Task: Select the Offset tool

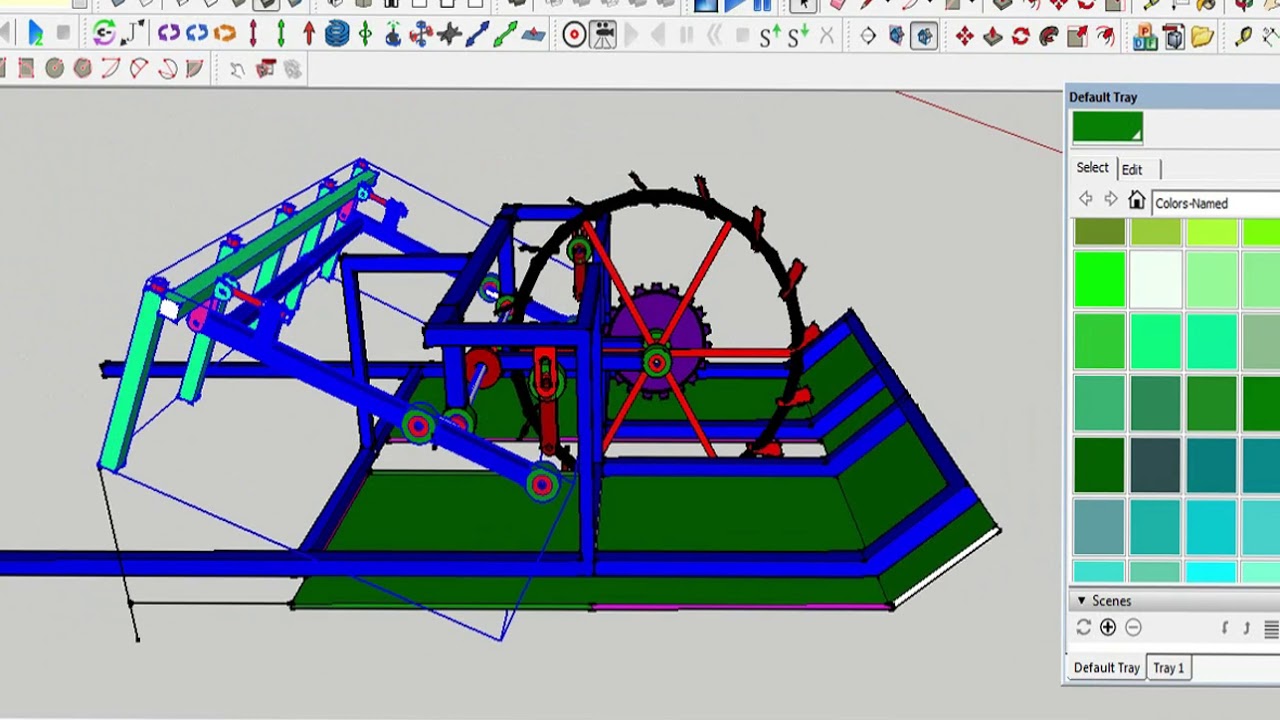Action: 1105,37
